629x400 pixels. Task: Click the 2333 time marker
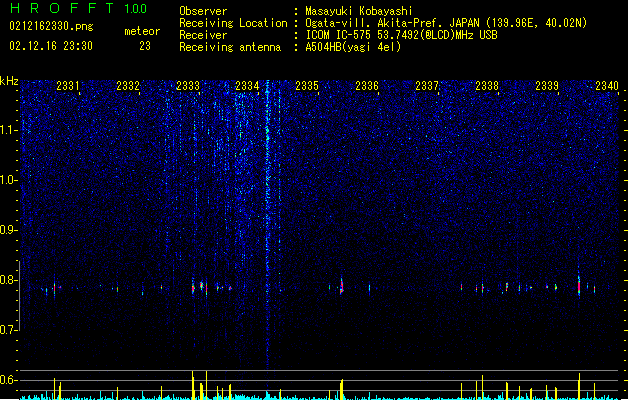(188, 85)
